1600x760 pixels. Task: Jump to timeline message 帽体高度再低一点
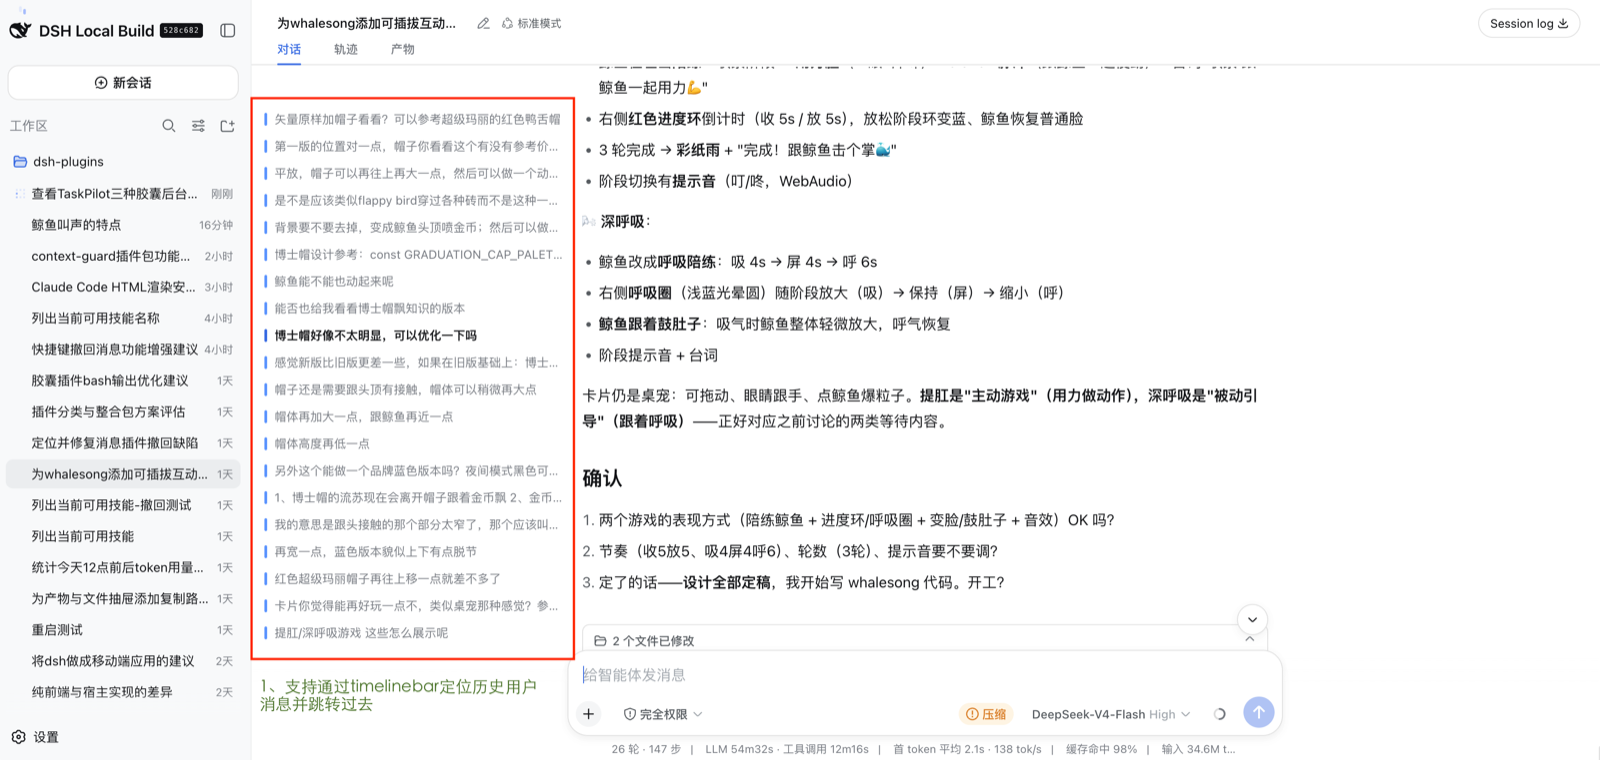[x=413, y=443]
